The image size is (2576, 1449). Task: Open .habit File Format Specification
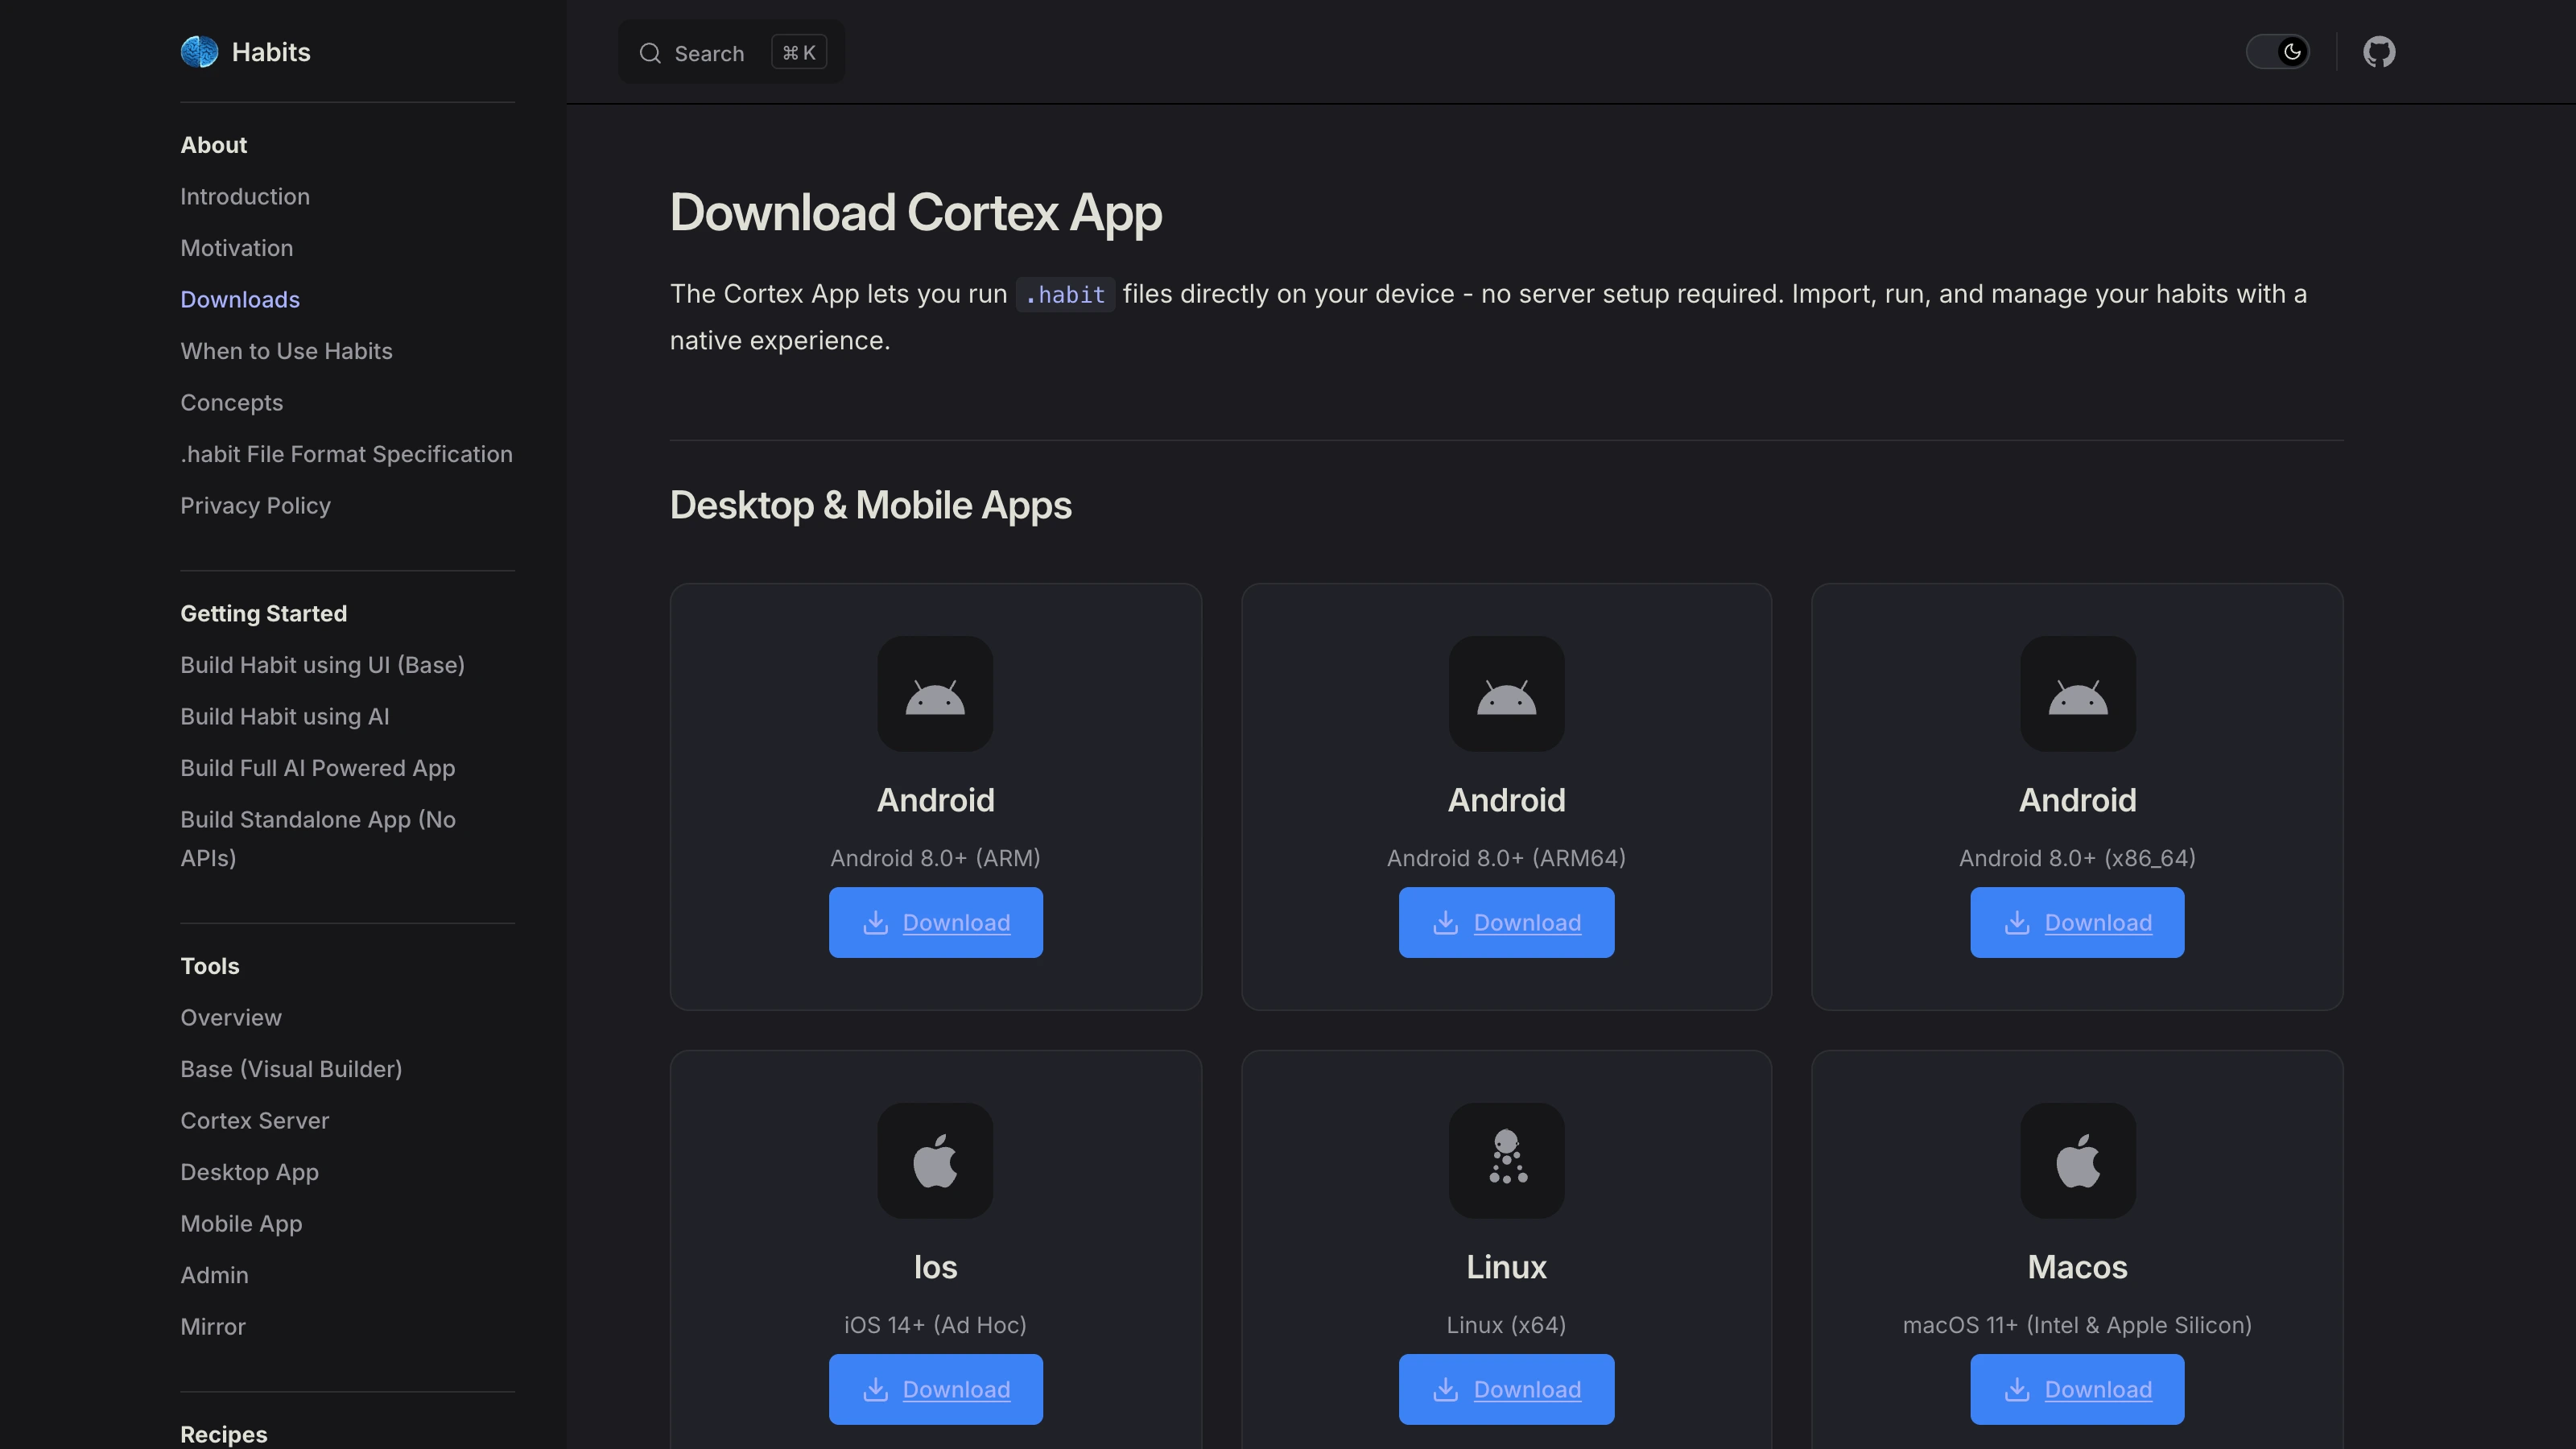pos(346,454)
